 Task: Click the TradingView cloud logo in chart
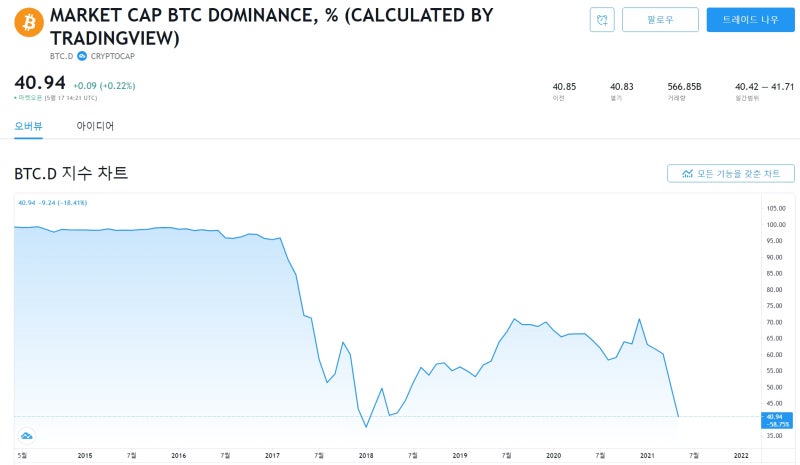pyautogui.click(x=27, y=436)
